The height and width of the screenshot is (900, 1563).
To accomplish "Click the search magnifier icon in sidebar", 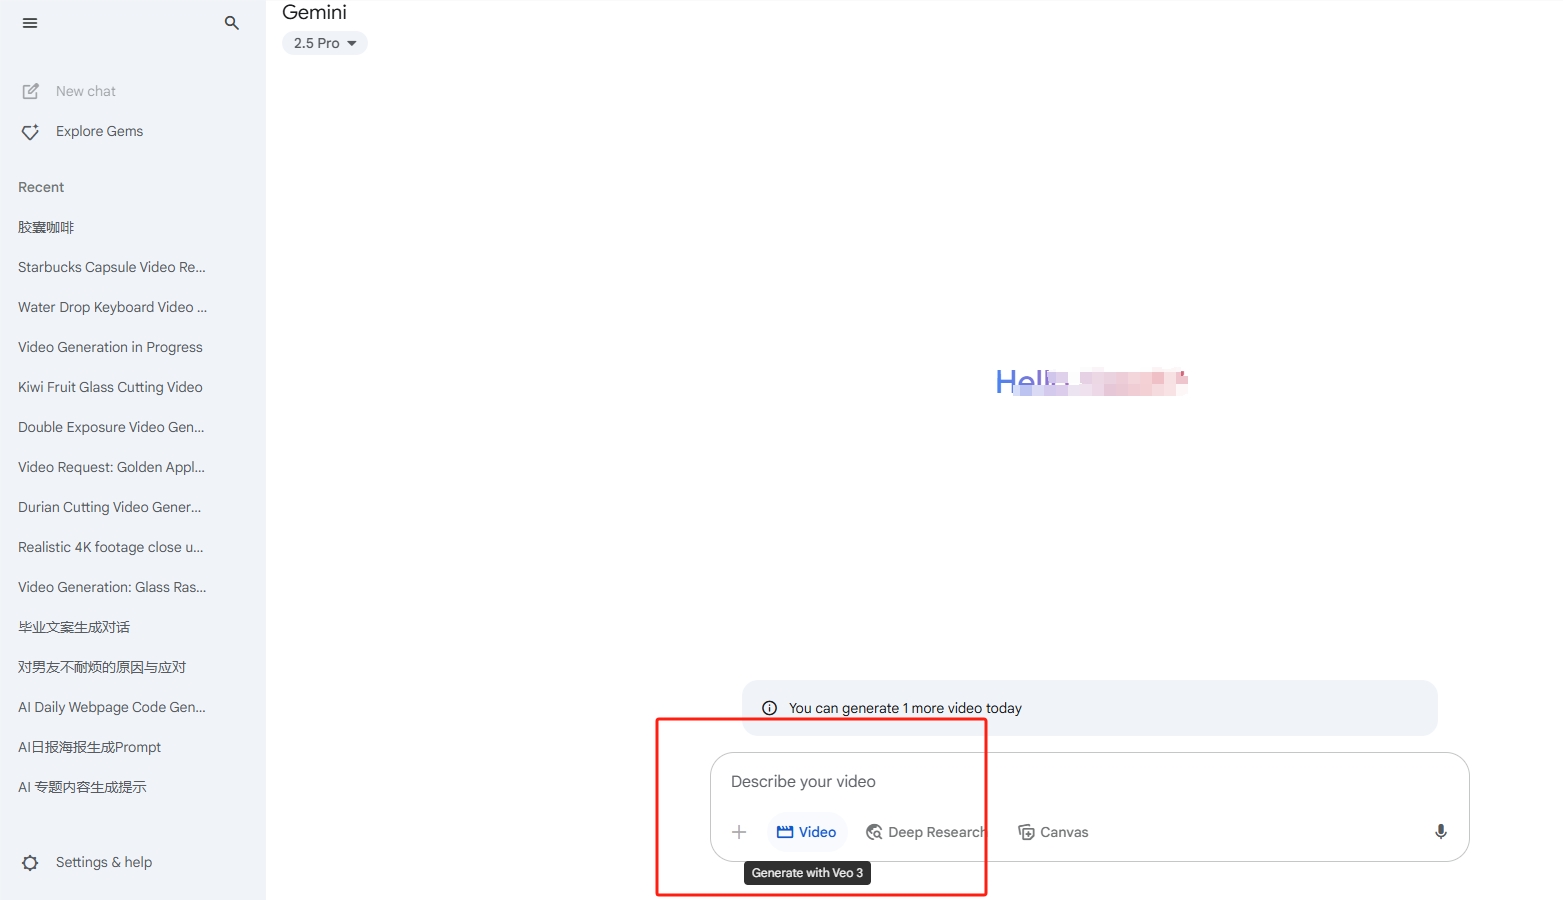I will 232,23.
